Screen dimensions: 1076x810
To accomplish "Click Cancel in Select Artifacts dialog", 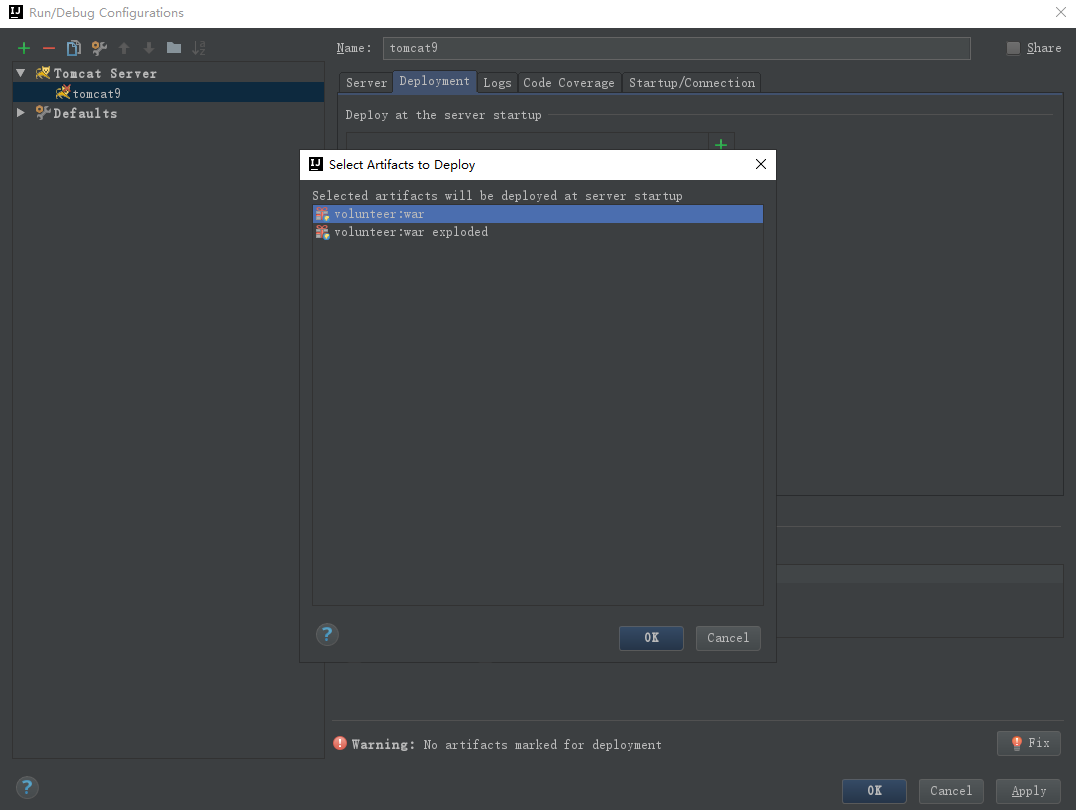I will point(728,638).
